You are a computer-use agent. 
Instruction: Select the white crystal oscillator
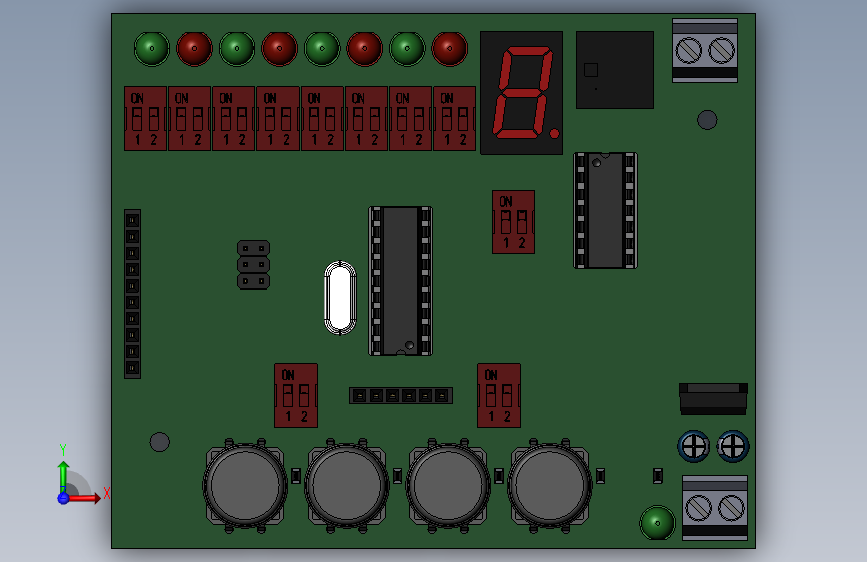[x=340, y=298]
